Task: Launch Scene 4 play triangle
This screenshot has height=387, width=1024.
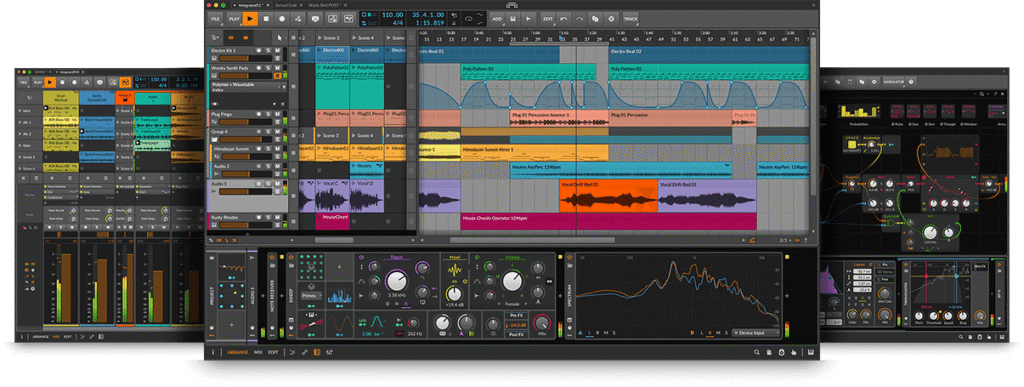Action: 354,38
